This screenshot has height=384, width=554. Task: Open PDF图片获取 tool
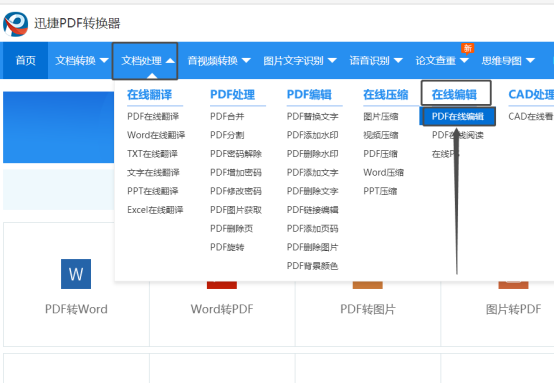point(236,210)
